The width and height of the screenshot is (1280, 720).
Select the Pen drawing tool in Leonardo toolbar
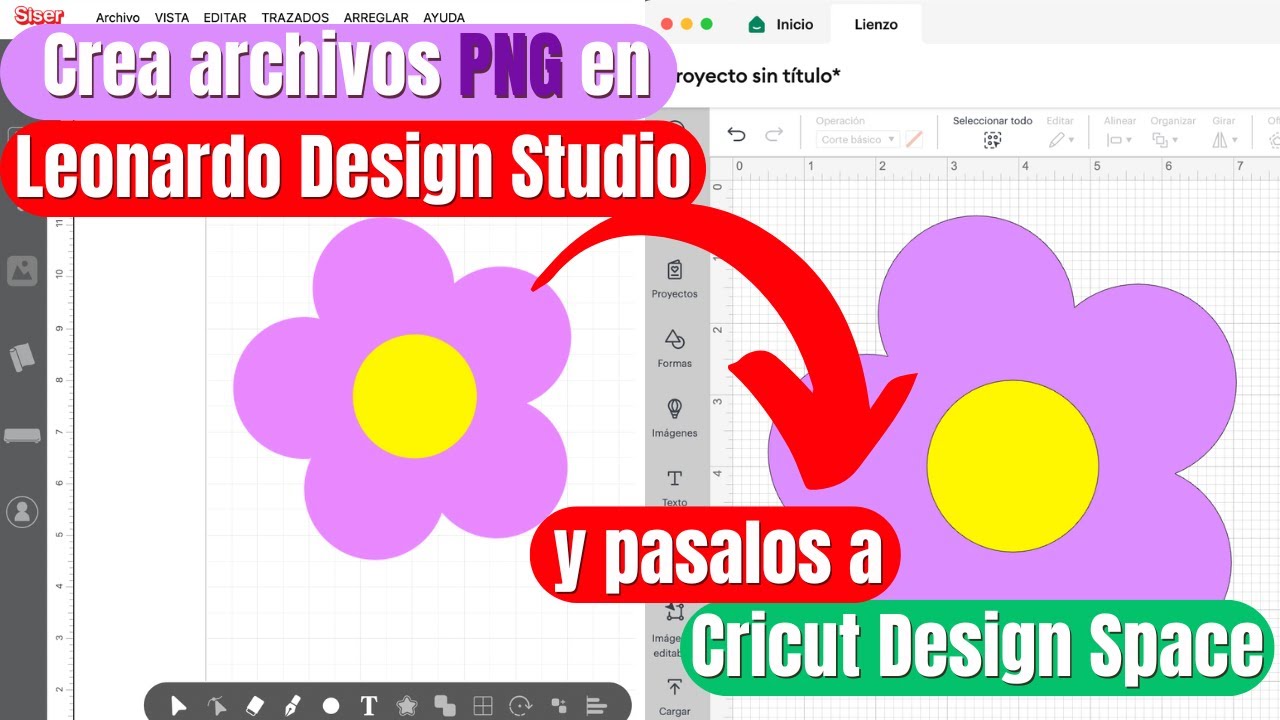coord(292,706)
